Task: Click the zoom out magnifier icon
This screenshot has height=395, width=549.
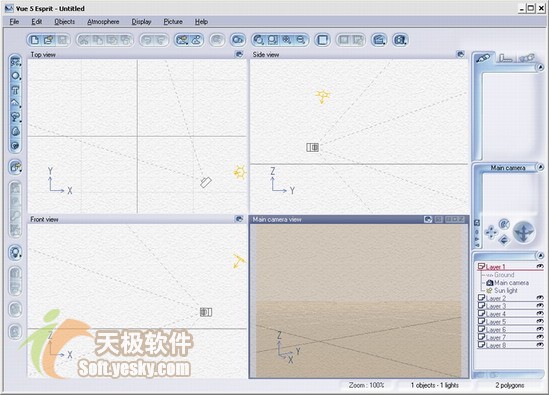Action: [x=301, y=40]
